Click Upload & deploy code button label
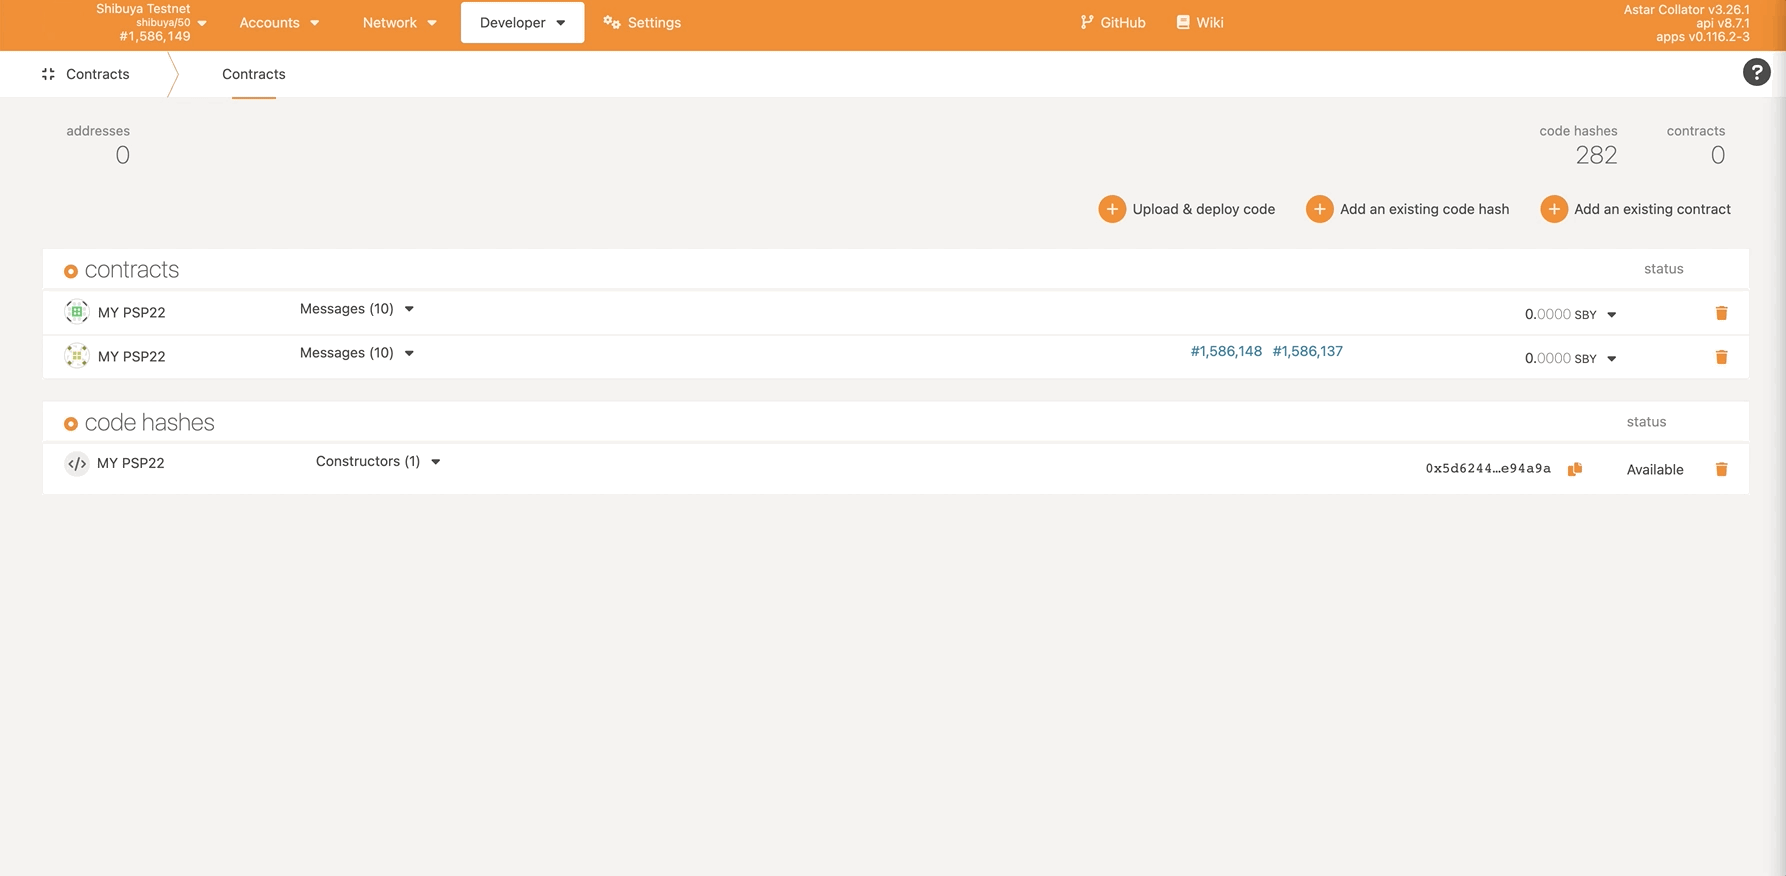 (1203, 209)
